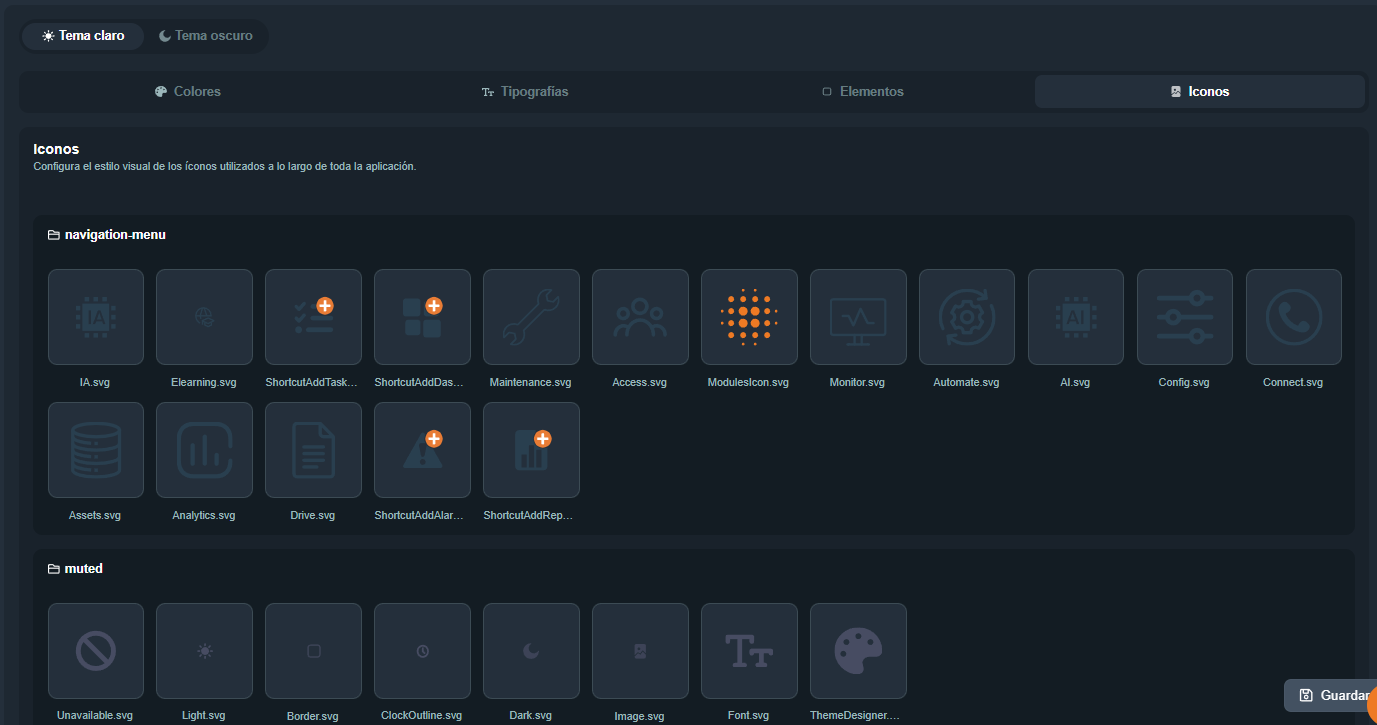
Task: Open the Analytics chart icon
Action: pos(204,450)
